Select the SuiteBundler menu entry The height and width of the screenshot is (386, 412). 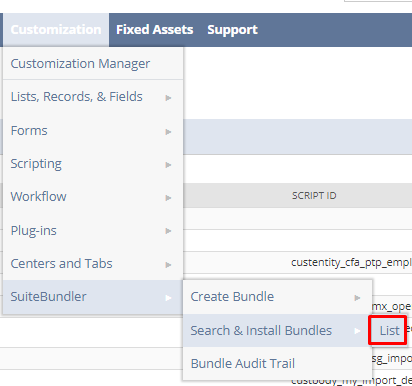point(93,297)
